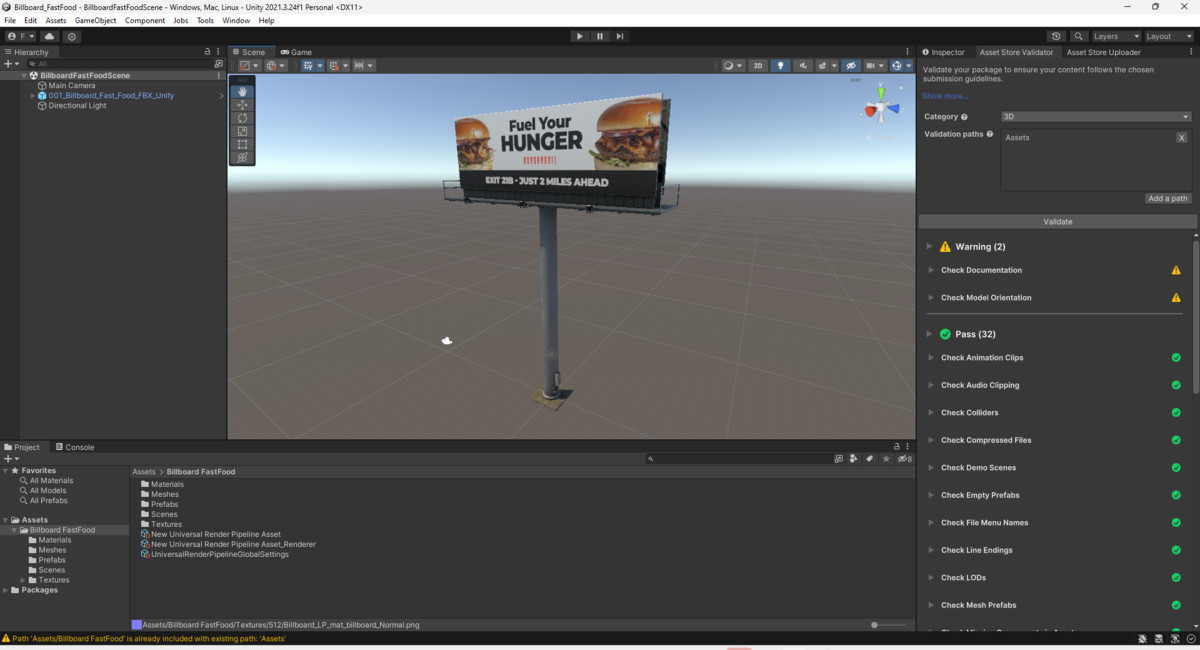
Task: Click the Favorites star icon in Project
Action: tap(885, 459)
